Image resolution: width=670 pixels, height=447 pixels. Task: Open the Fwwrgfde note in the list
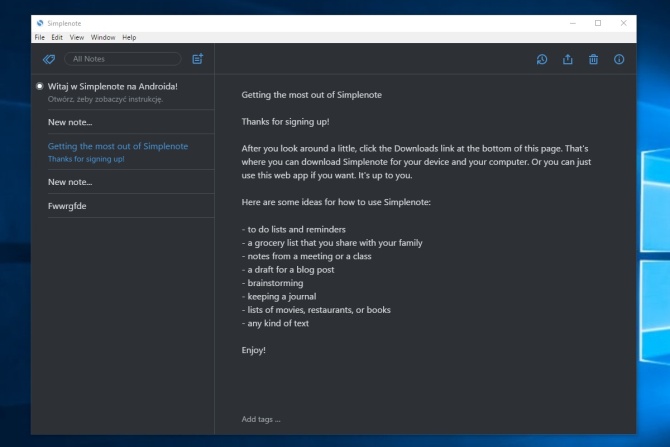68,206
